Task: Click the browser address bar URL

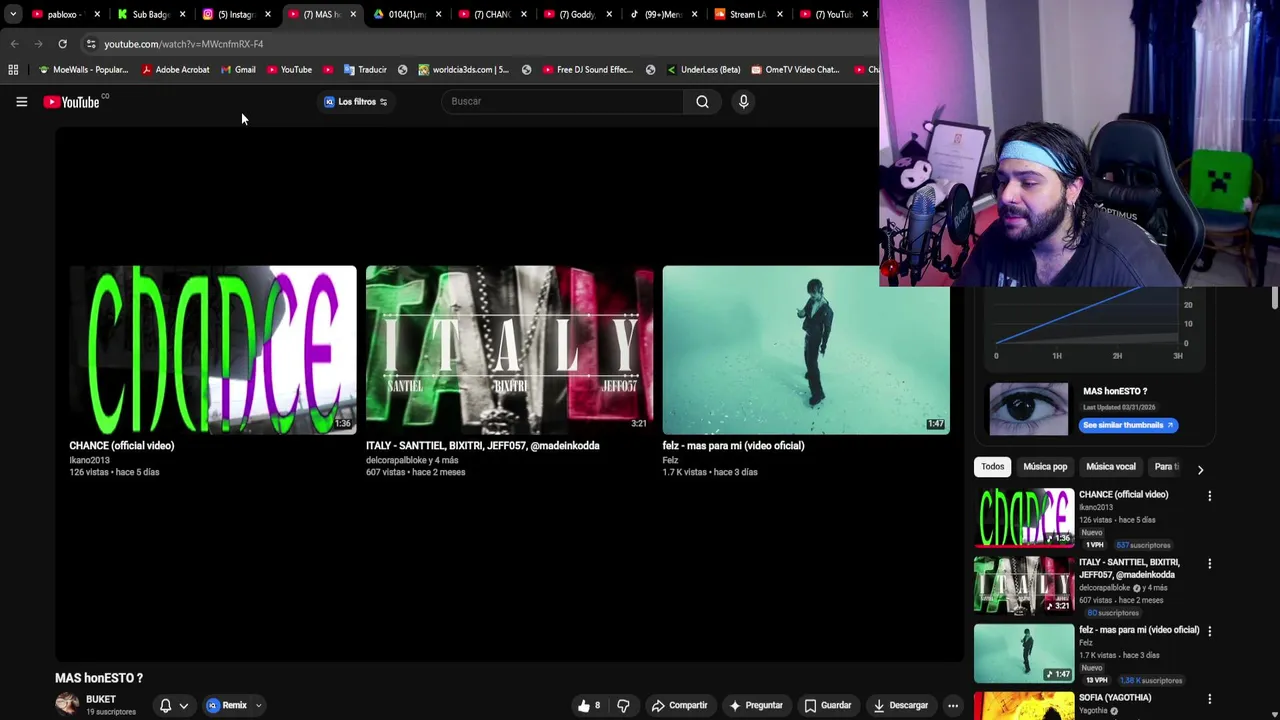Action: point(184,44)
